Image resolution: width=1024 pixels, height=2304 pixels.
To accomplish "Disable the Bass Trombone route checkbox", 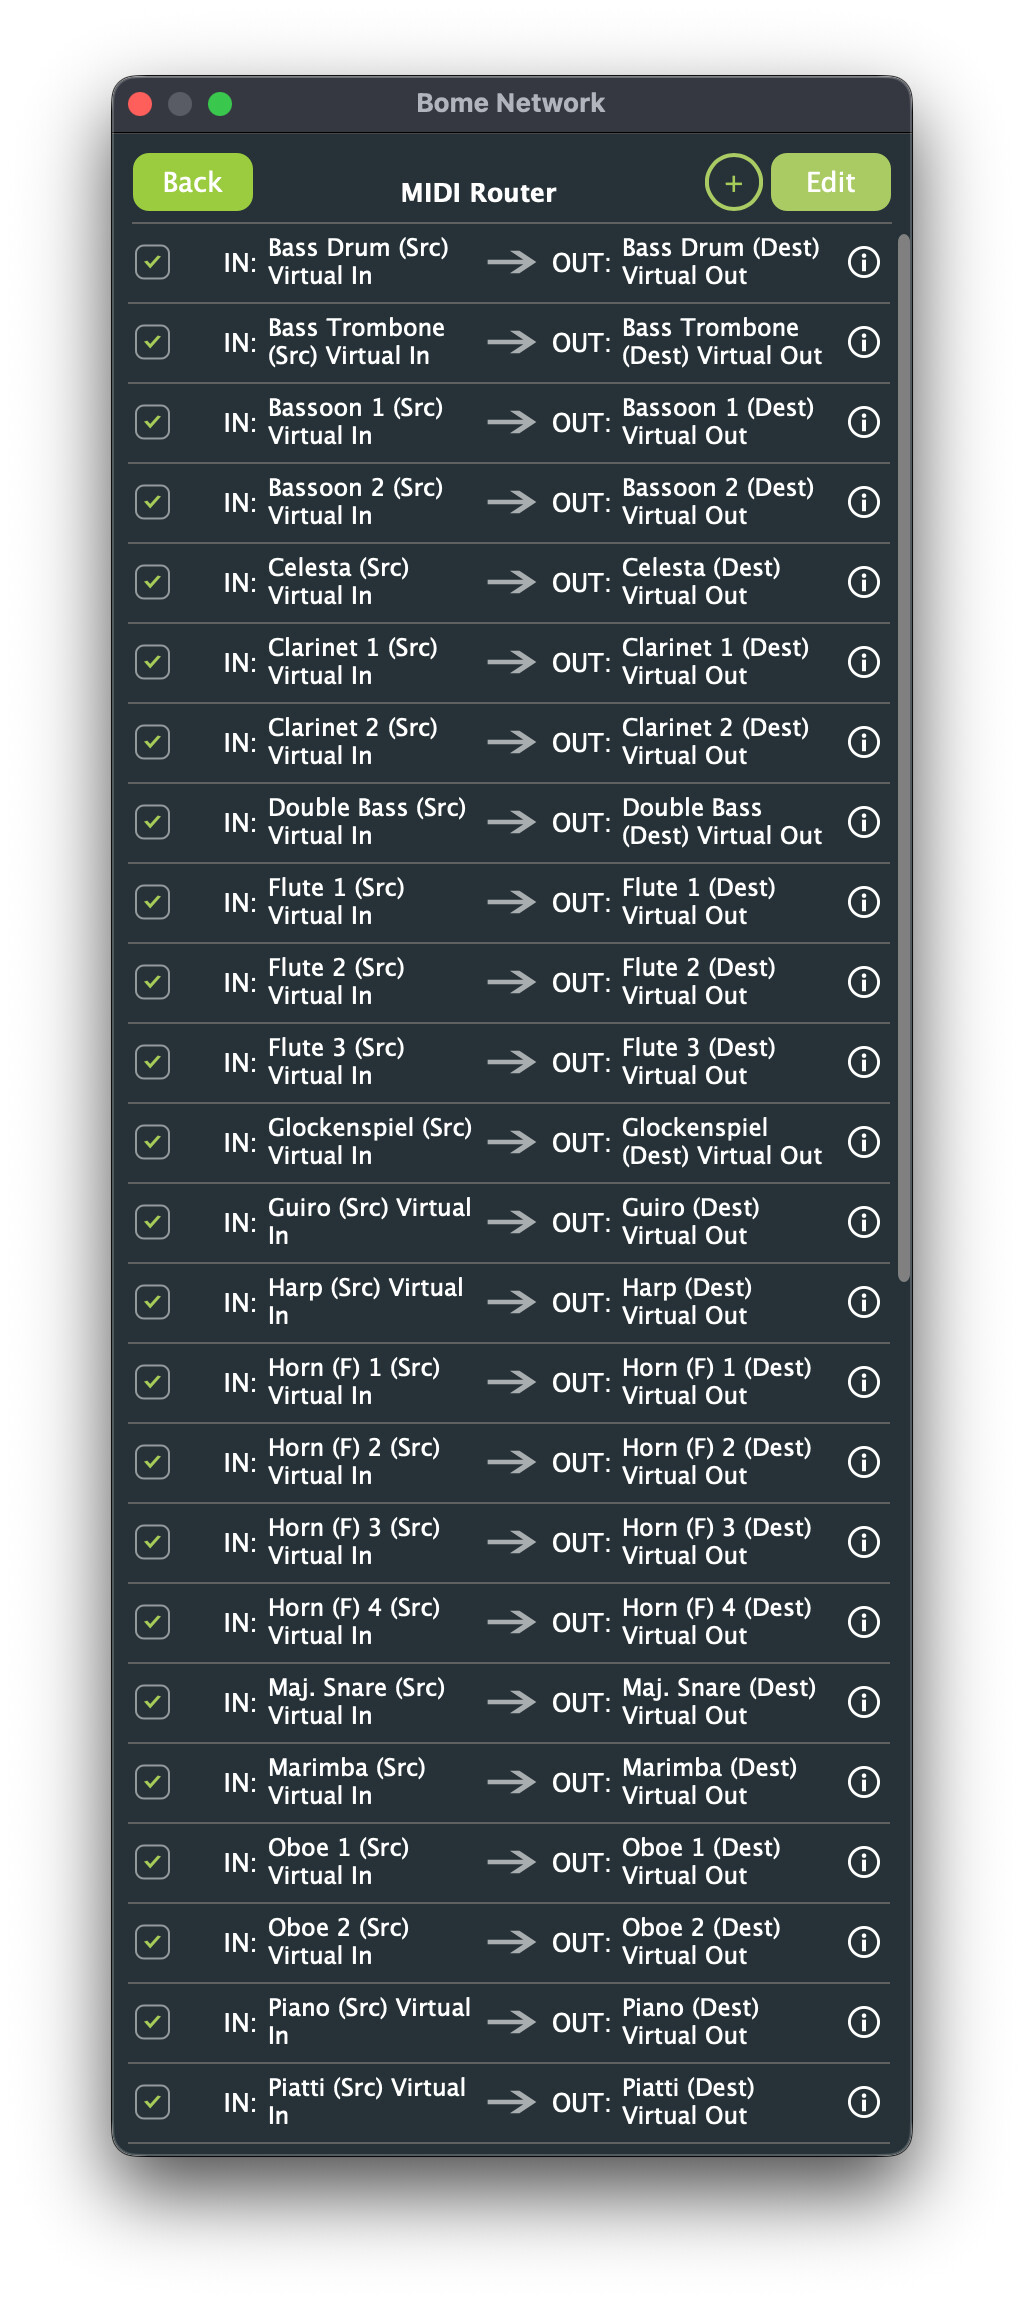I will [152, 342].
